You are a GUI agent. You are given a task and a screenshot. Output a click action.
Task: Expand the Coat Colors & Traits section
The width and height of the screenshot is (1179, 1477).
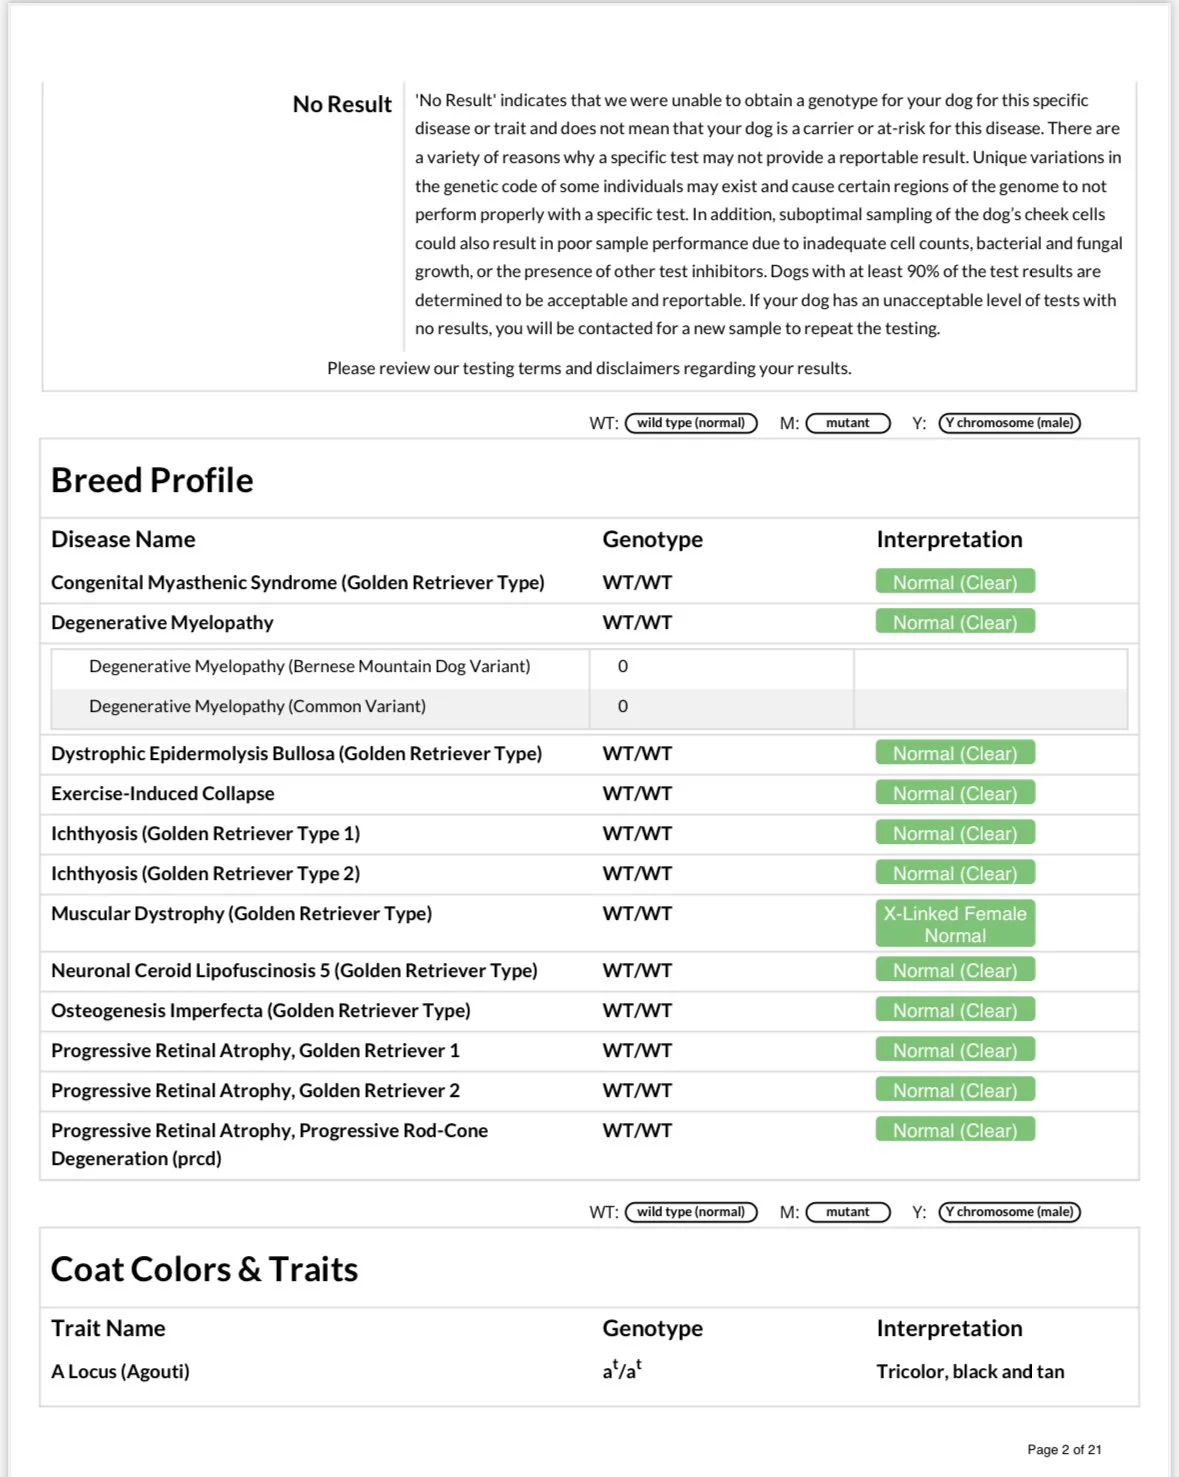204,1268
